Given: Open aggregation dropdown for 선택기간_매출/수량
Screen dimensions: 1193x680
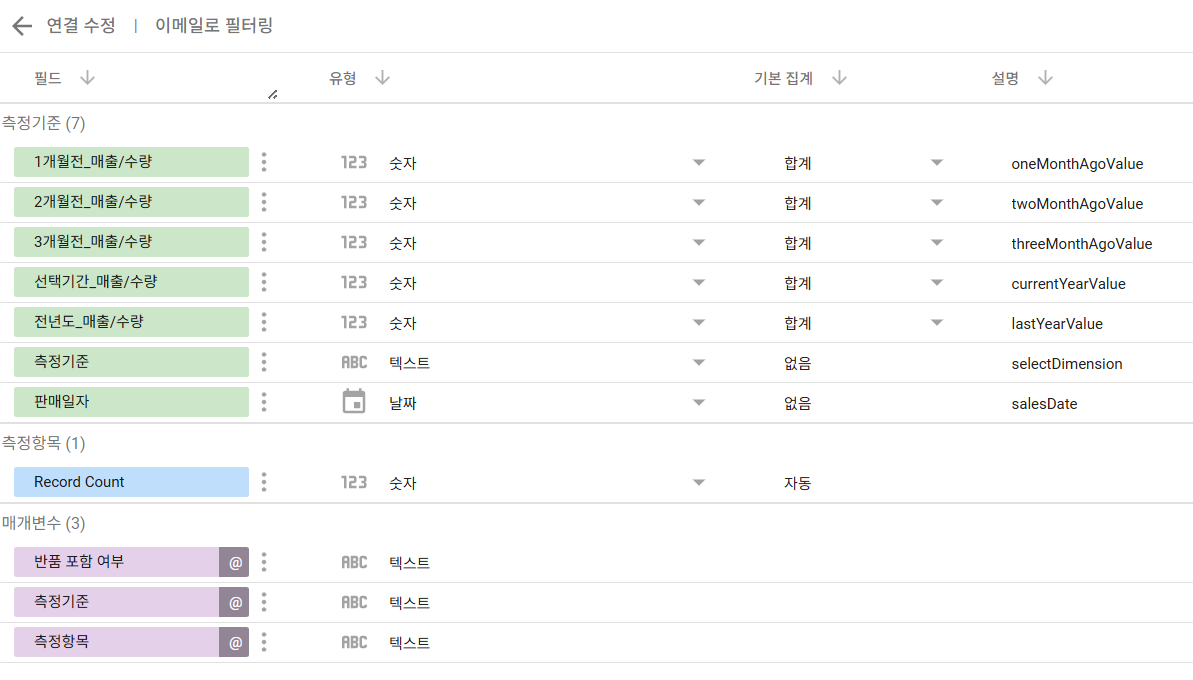Looking at the screenshot, I should pyautogui.click(x=937, y=282).
